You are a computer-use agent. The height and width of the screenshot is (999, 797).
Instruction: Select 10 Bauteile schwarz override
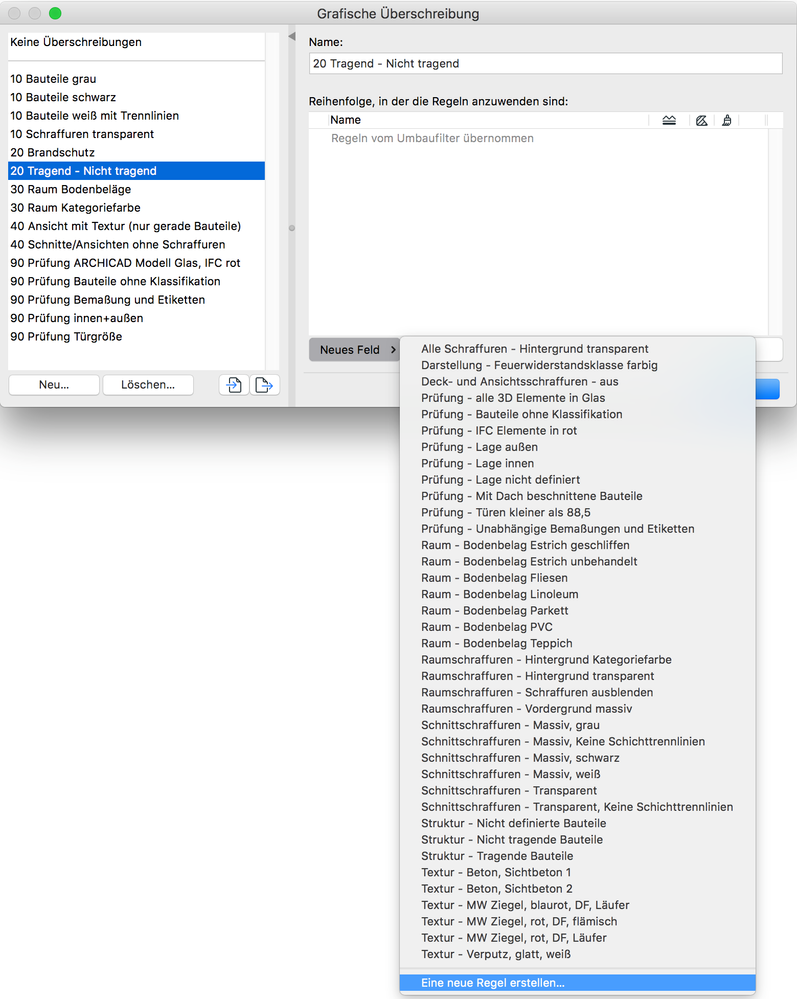pyautogui.click(x=136, y=97)
